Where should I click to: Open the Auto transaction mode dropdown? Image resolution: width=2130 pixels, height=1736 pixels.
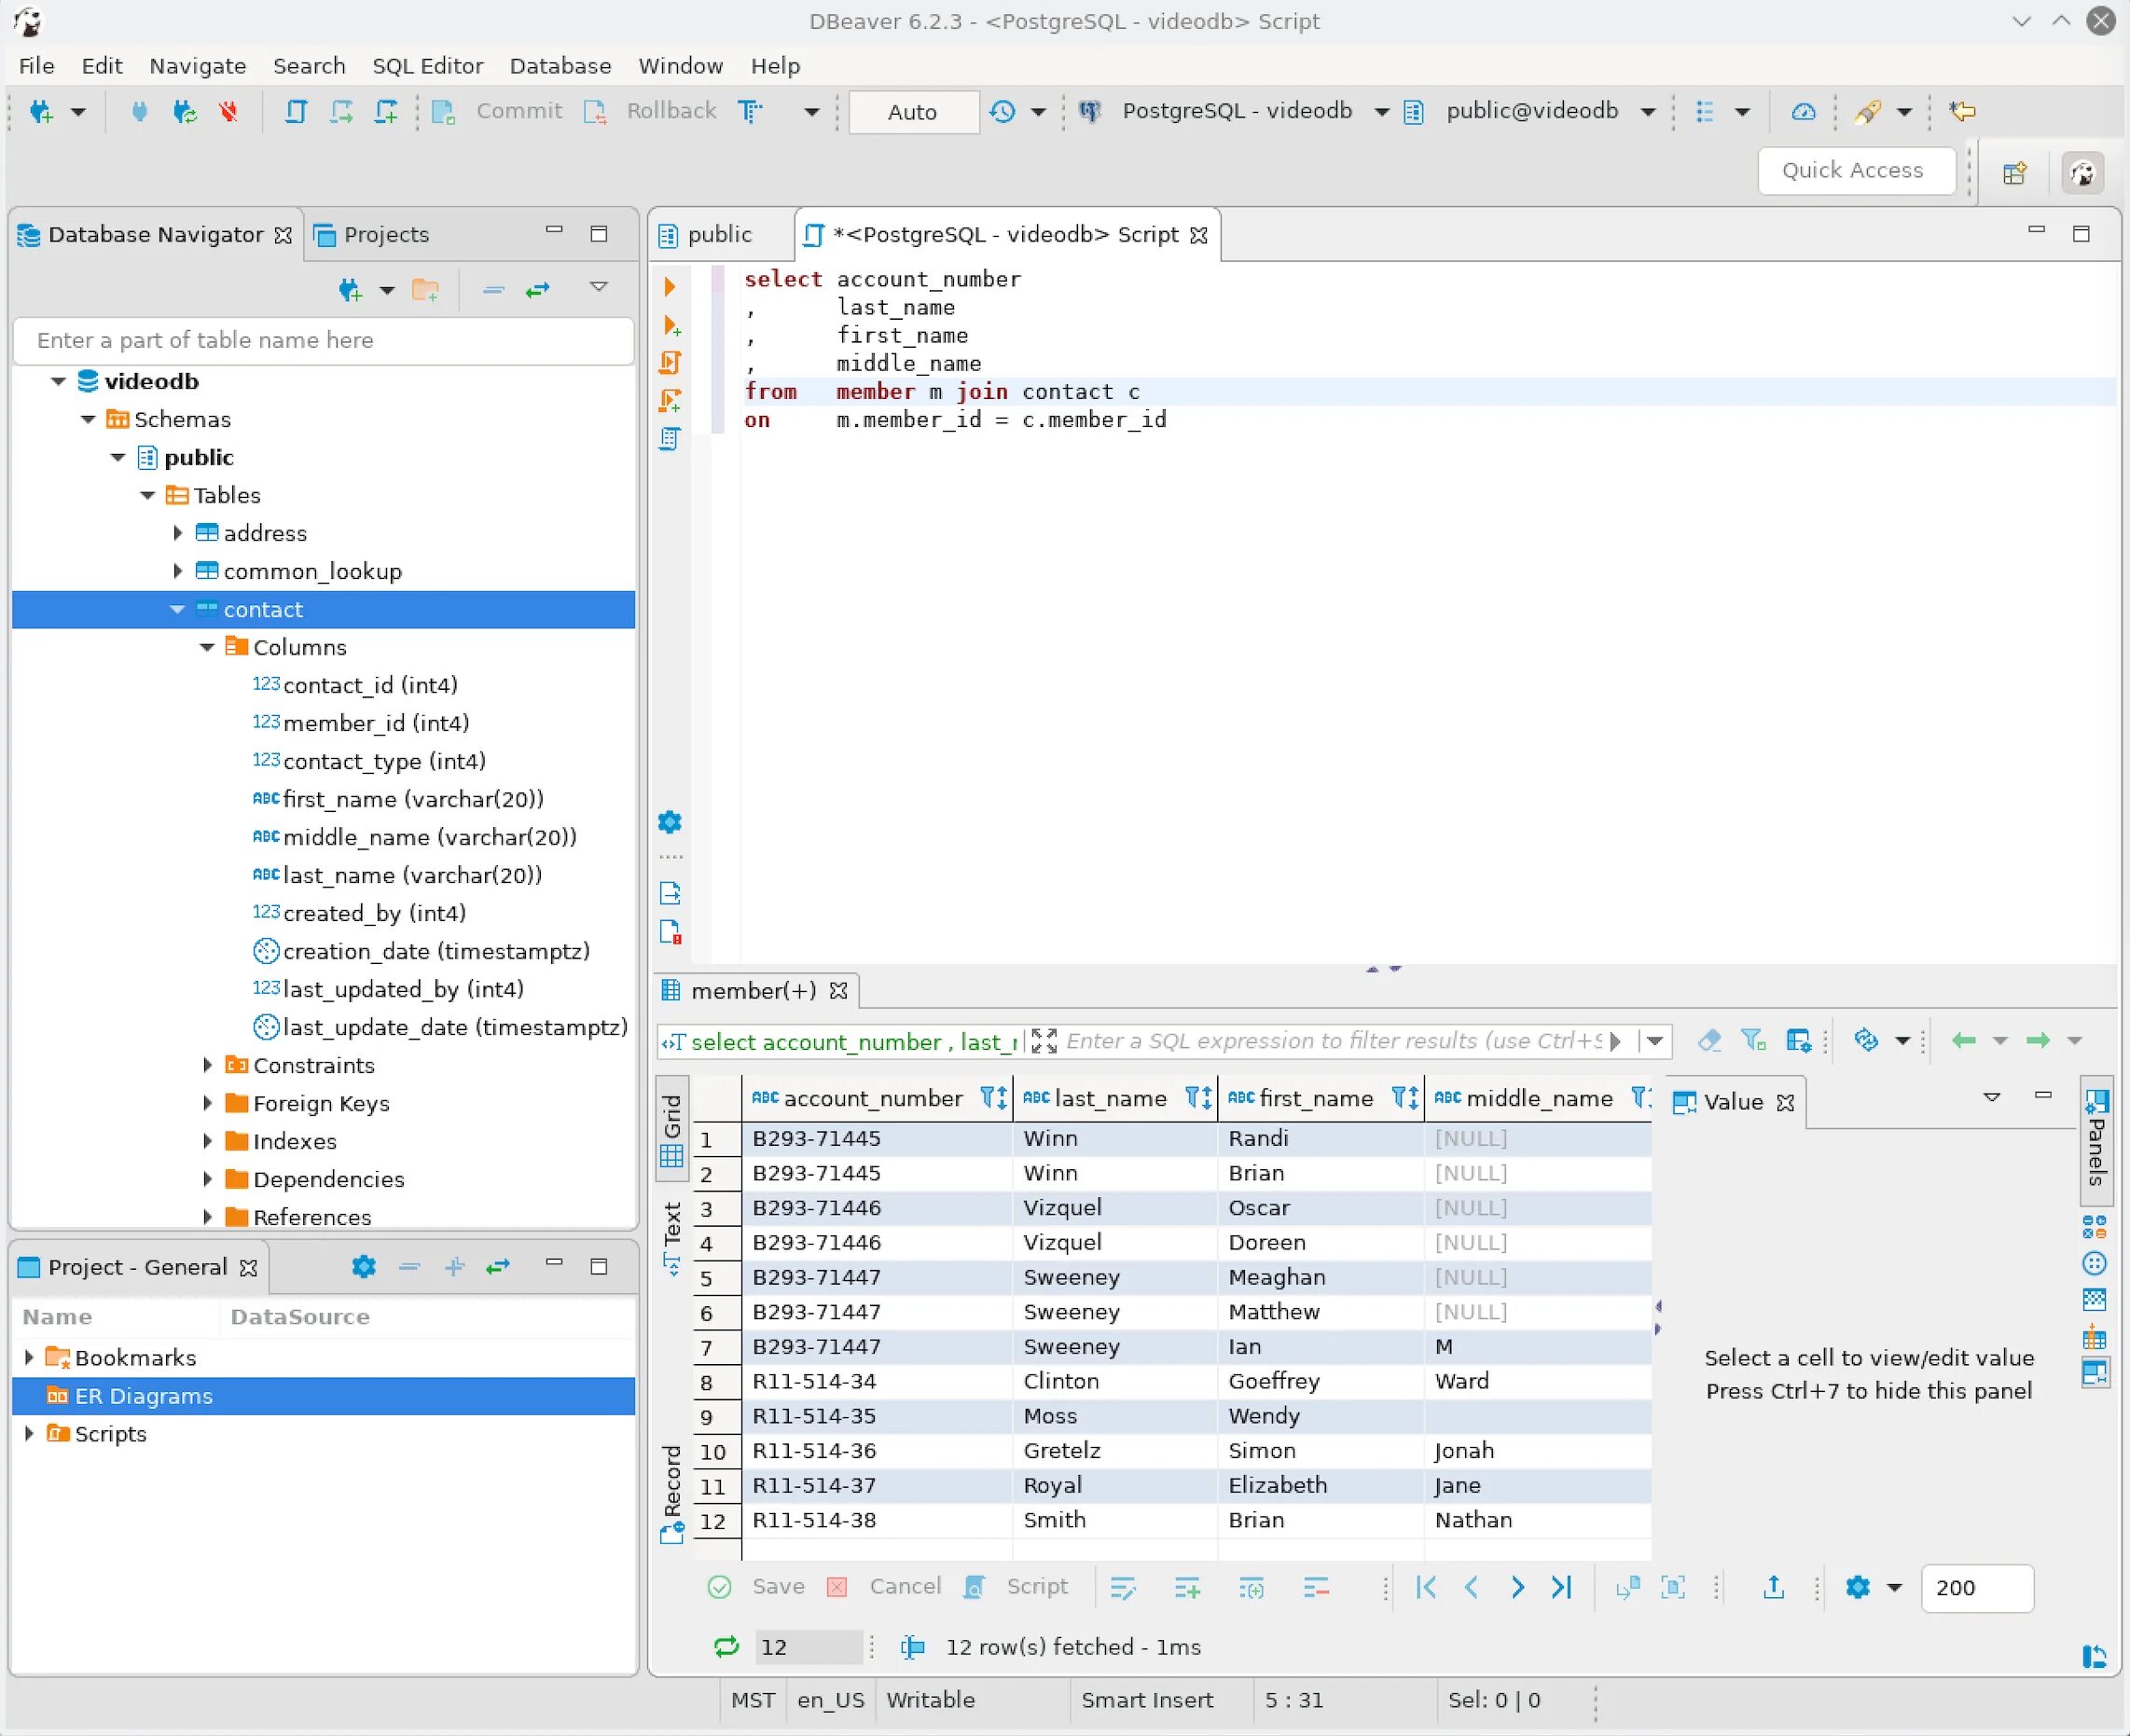[913, 112]
